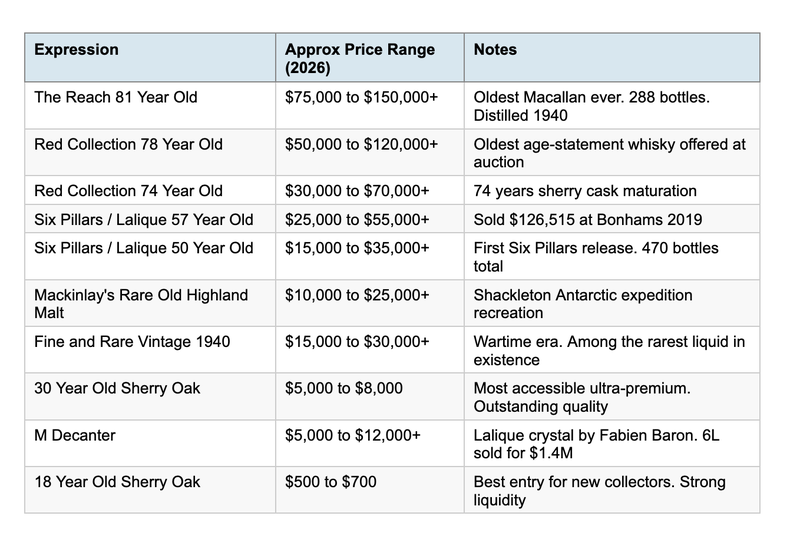Select the 30 Year Old Sherry Oak cell
The image size is (800, 549).
click(117, 388)
